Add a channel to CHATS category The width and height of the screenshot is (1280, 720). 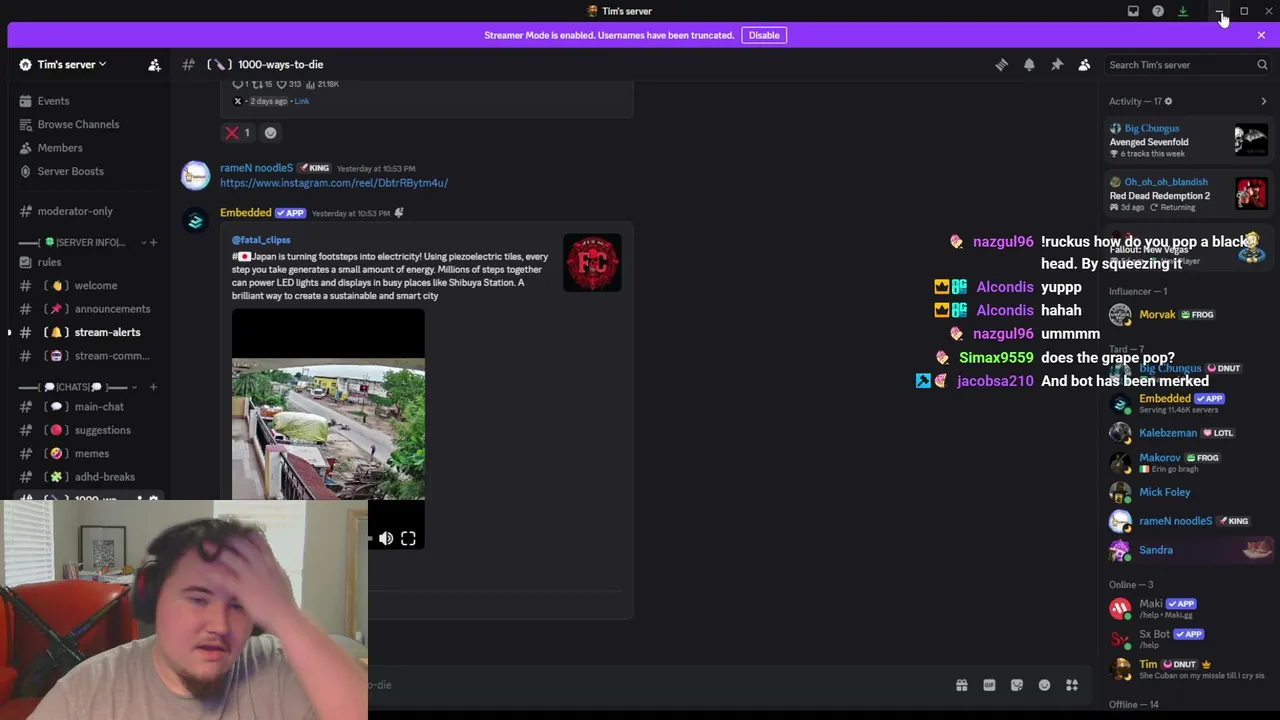[x=153, y=387]
